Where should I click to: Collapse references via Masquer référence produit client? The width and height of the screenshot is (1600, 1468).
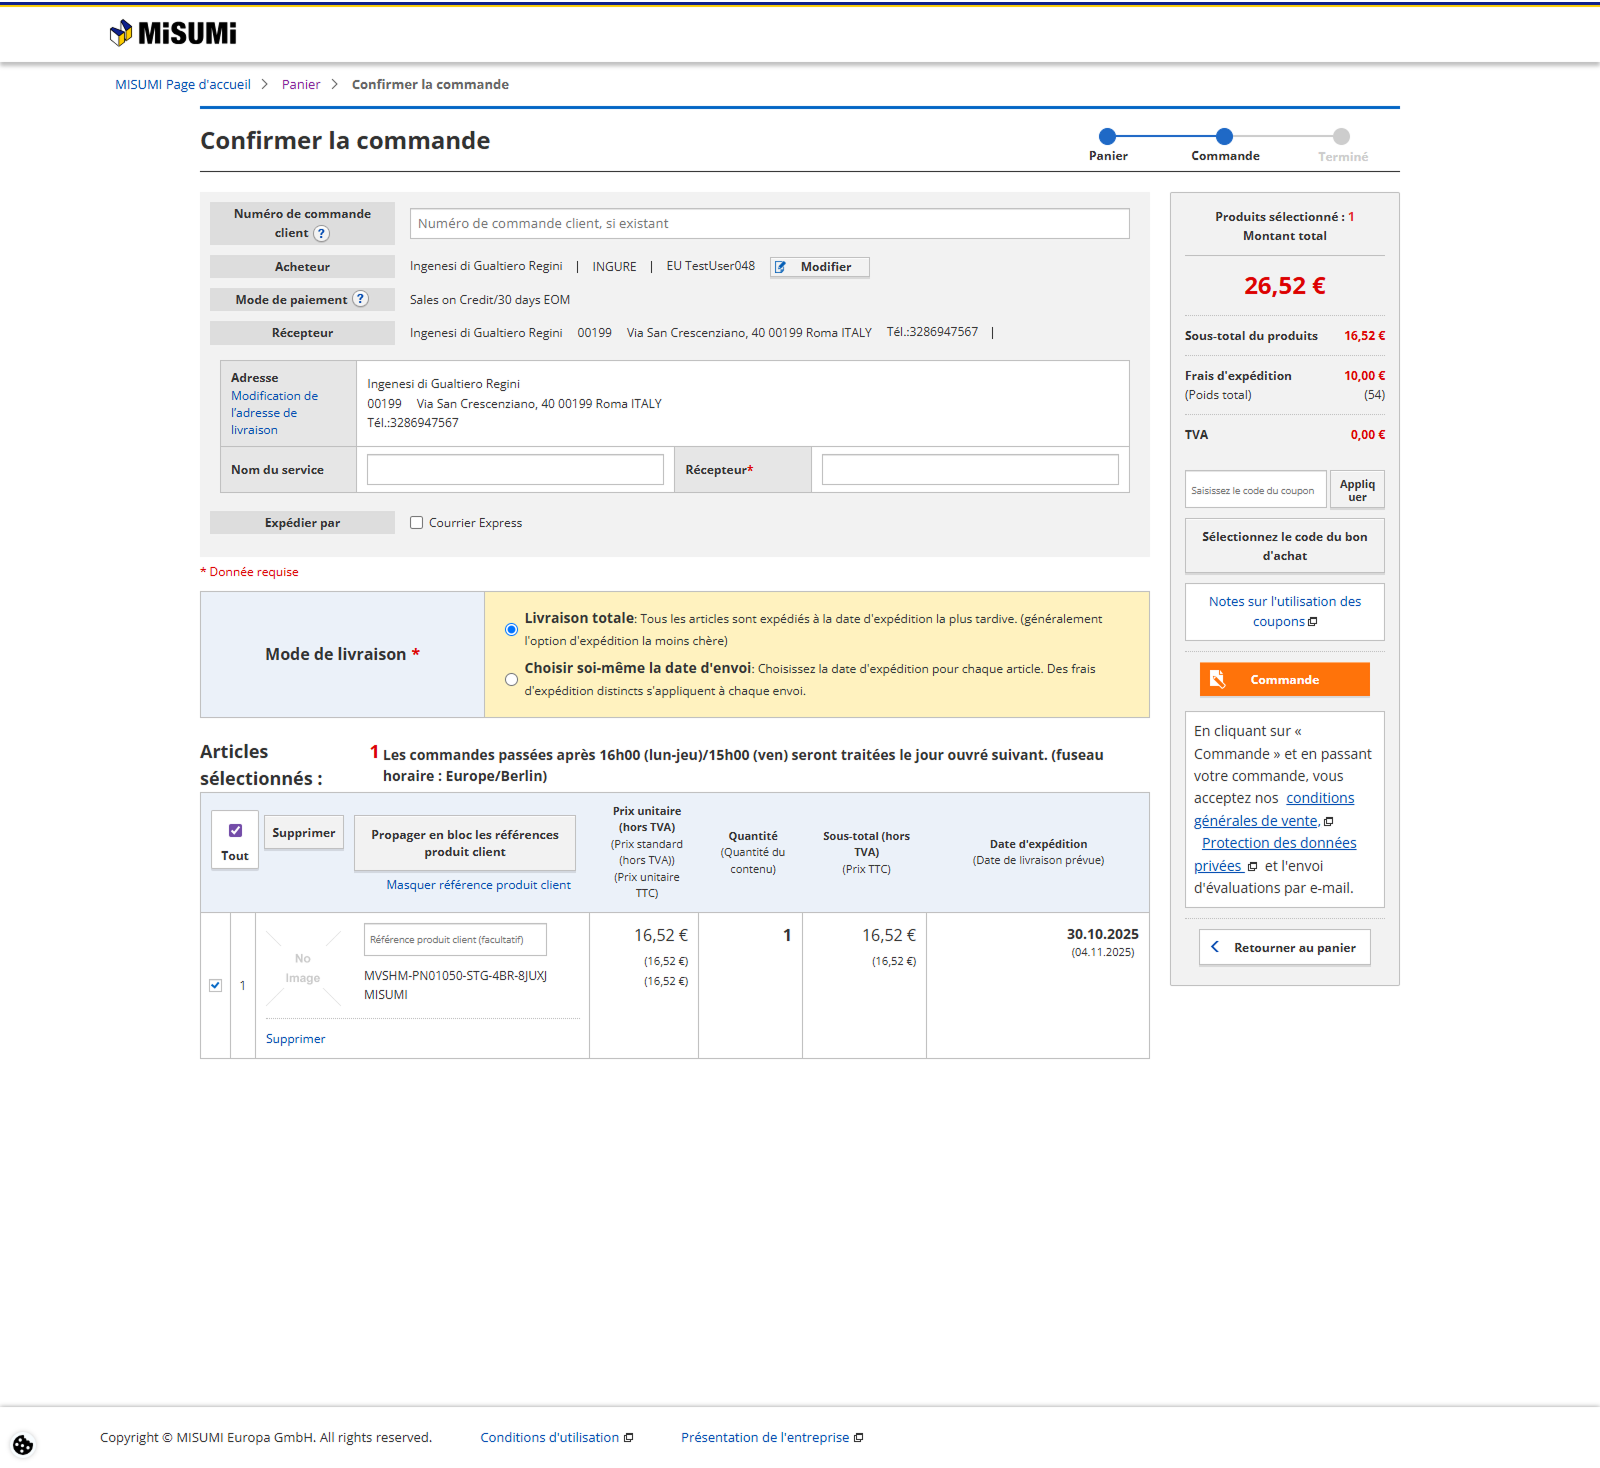coord(478,885)
